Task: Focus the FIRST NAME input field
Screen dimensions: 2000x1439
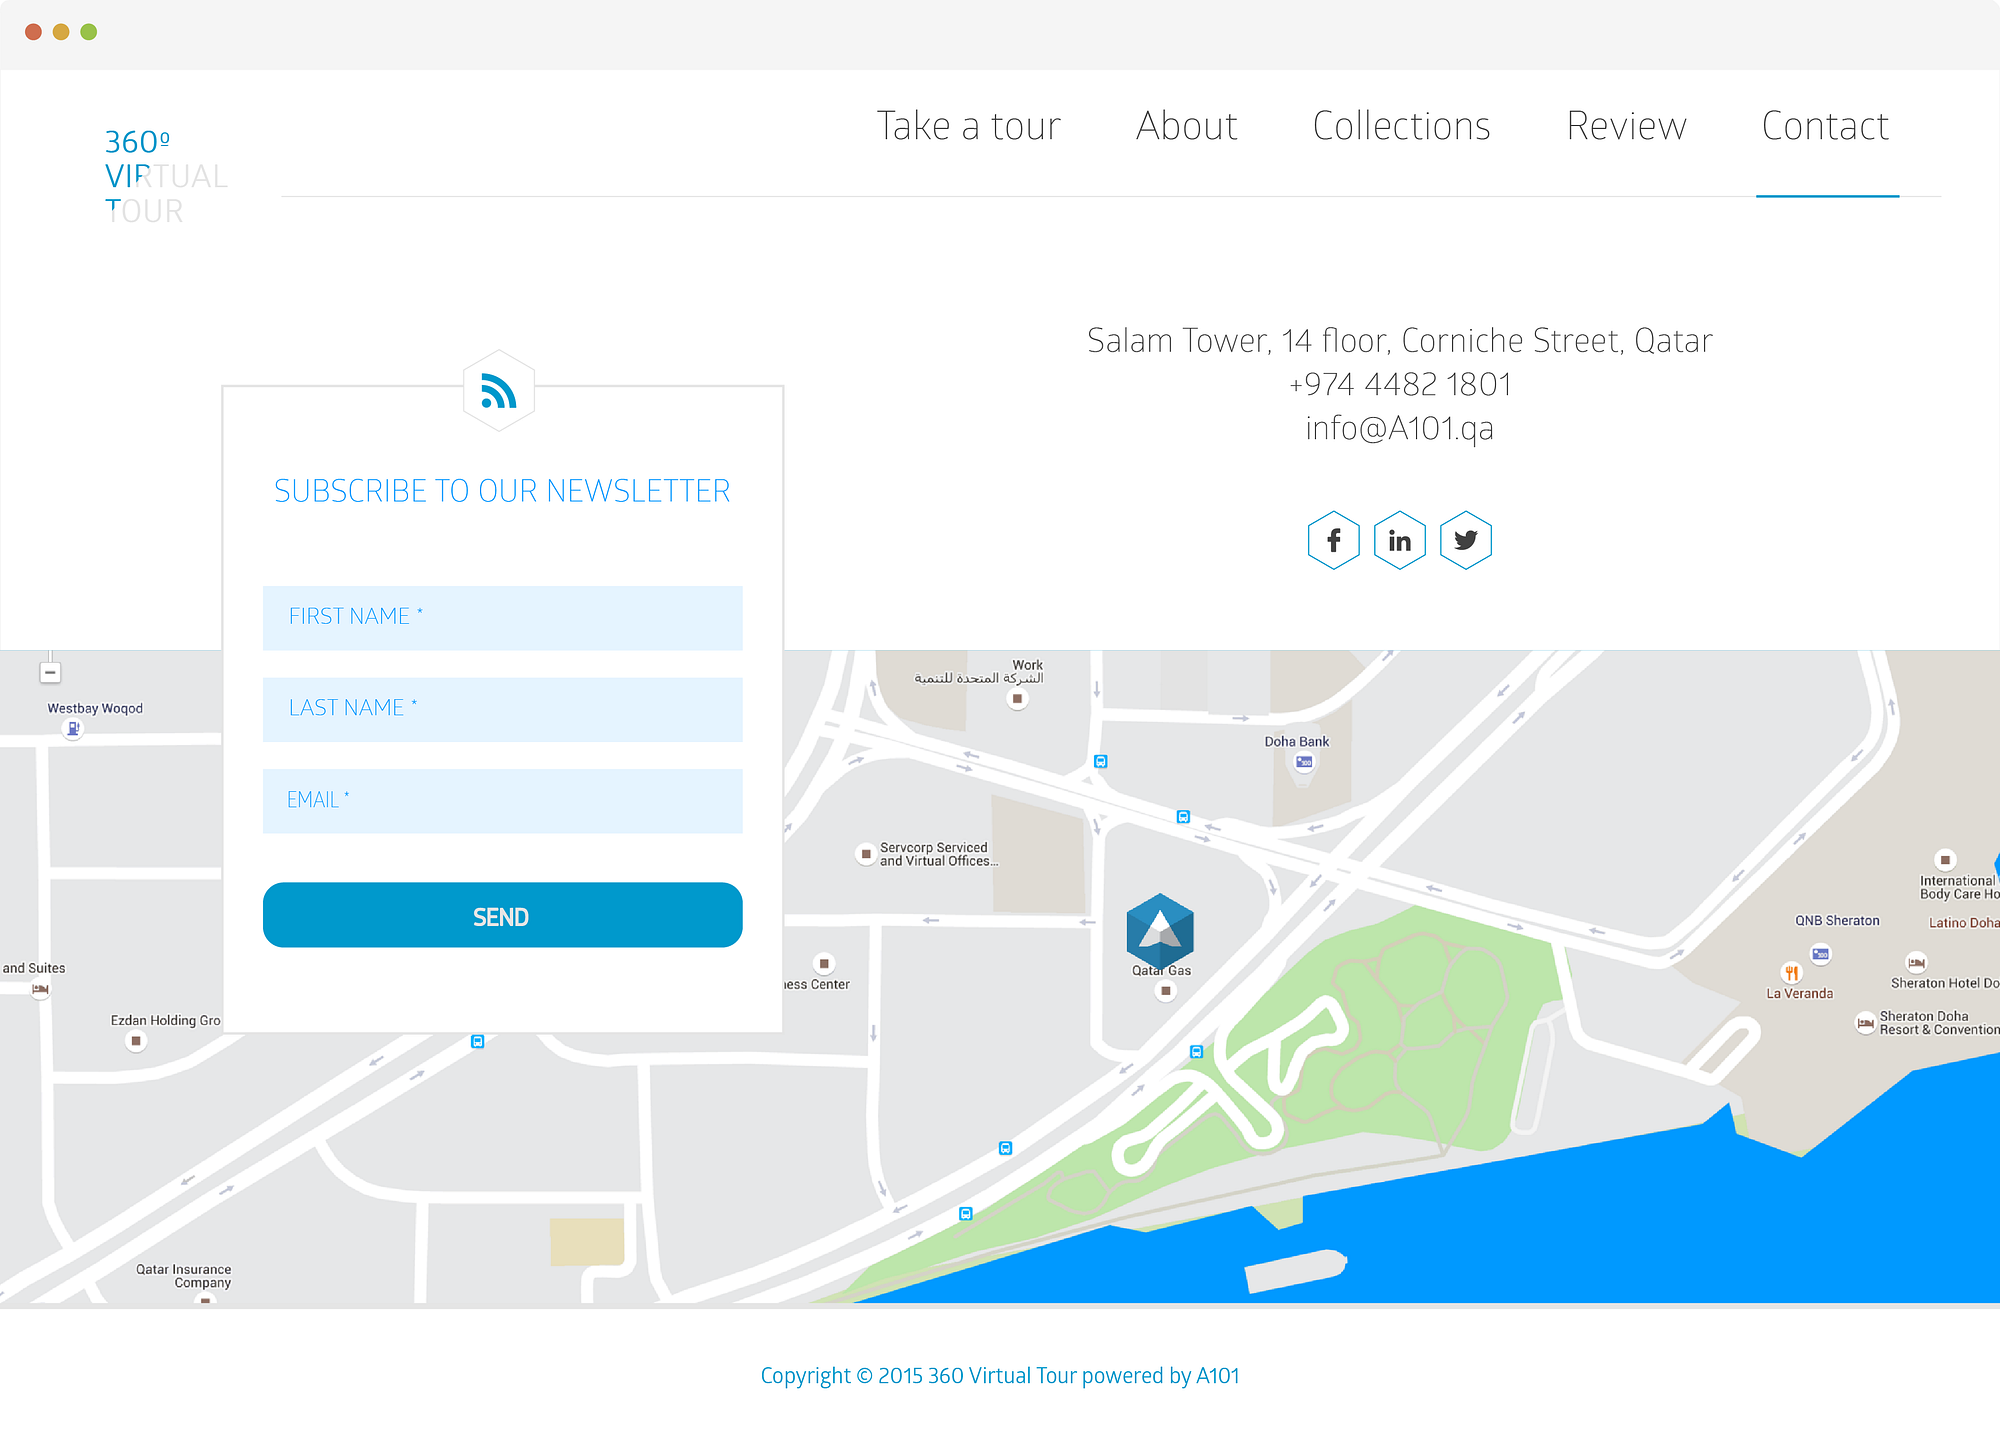Action: point(502,617)
